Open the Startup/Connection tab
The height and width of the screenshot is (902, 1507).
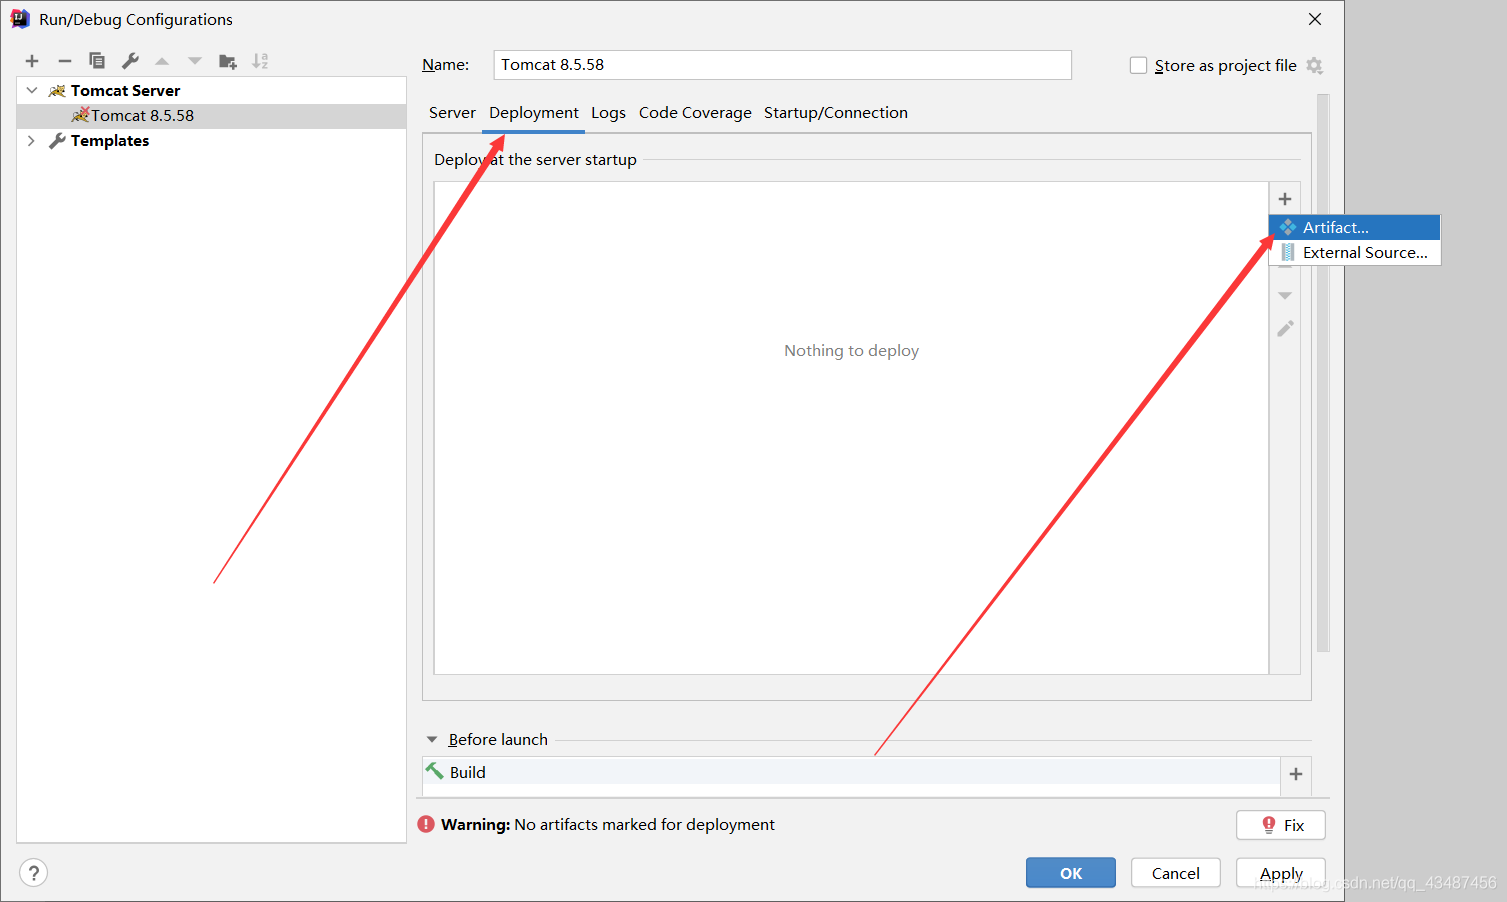[836, 113]
